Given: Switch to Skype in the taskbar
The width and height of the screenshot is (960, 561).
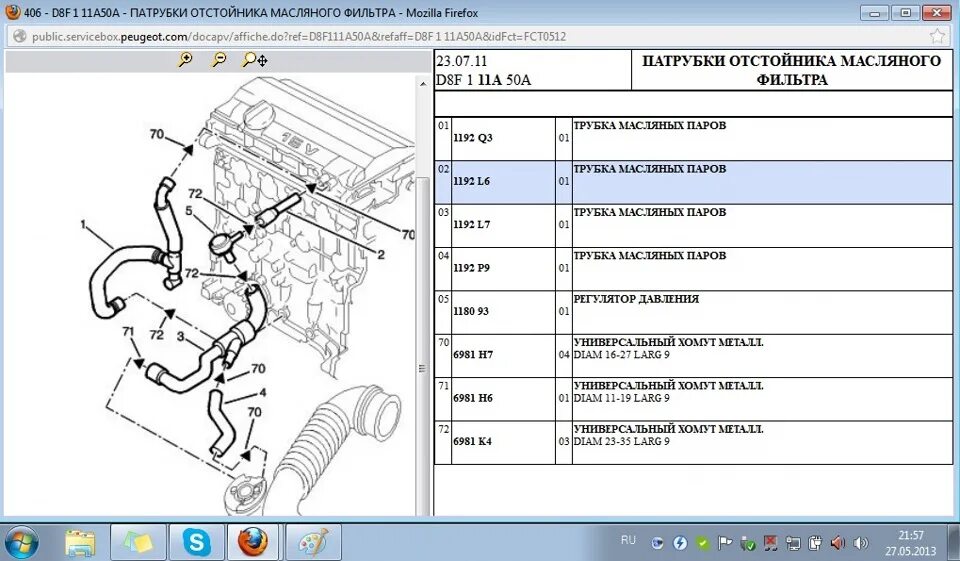Looking at the screenshot, I should click(197, 543).
